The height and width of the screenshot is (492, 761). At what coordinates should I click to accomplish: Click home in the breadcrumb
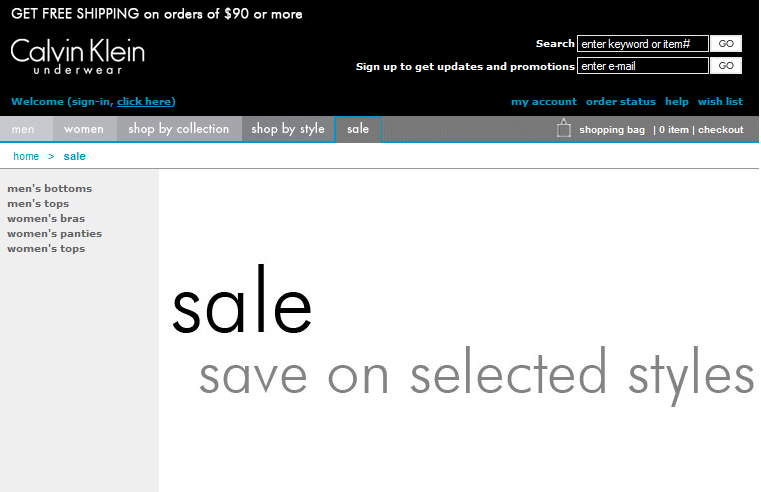click(26, 156)
